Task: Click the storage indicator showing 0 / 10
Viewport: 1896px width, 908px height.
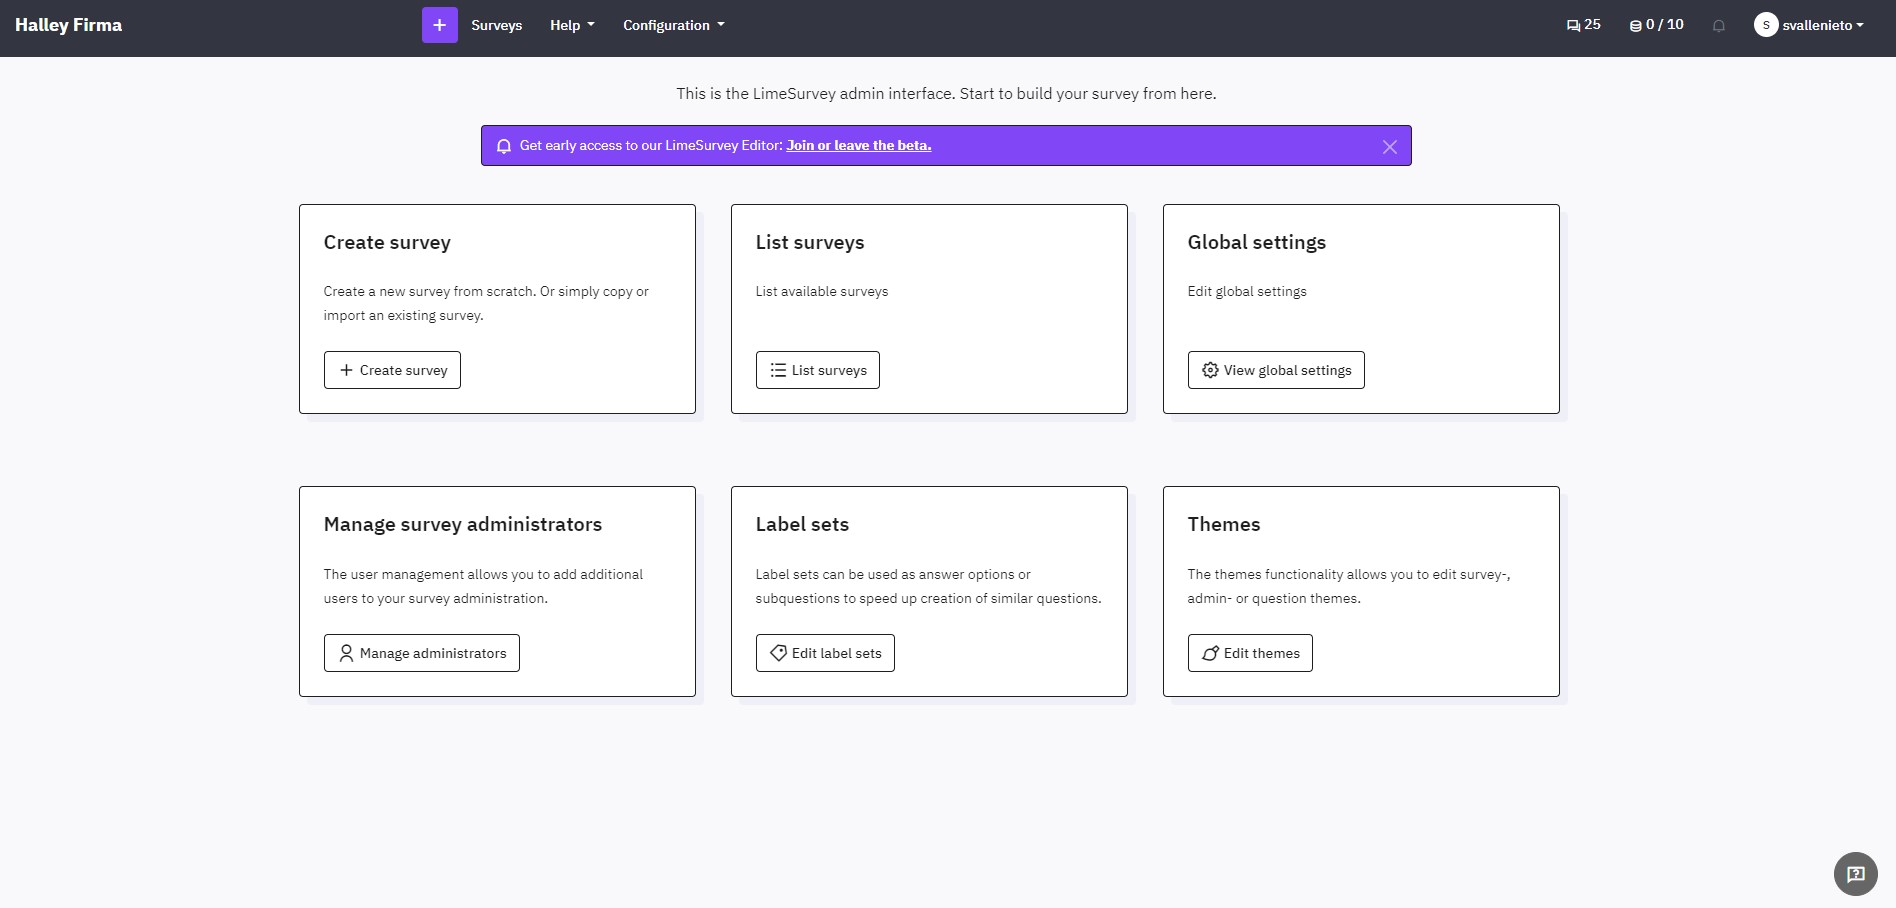Action: (x=1656, y=25)
